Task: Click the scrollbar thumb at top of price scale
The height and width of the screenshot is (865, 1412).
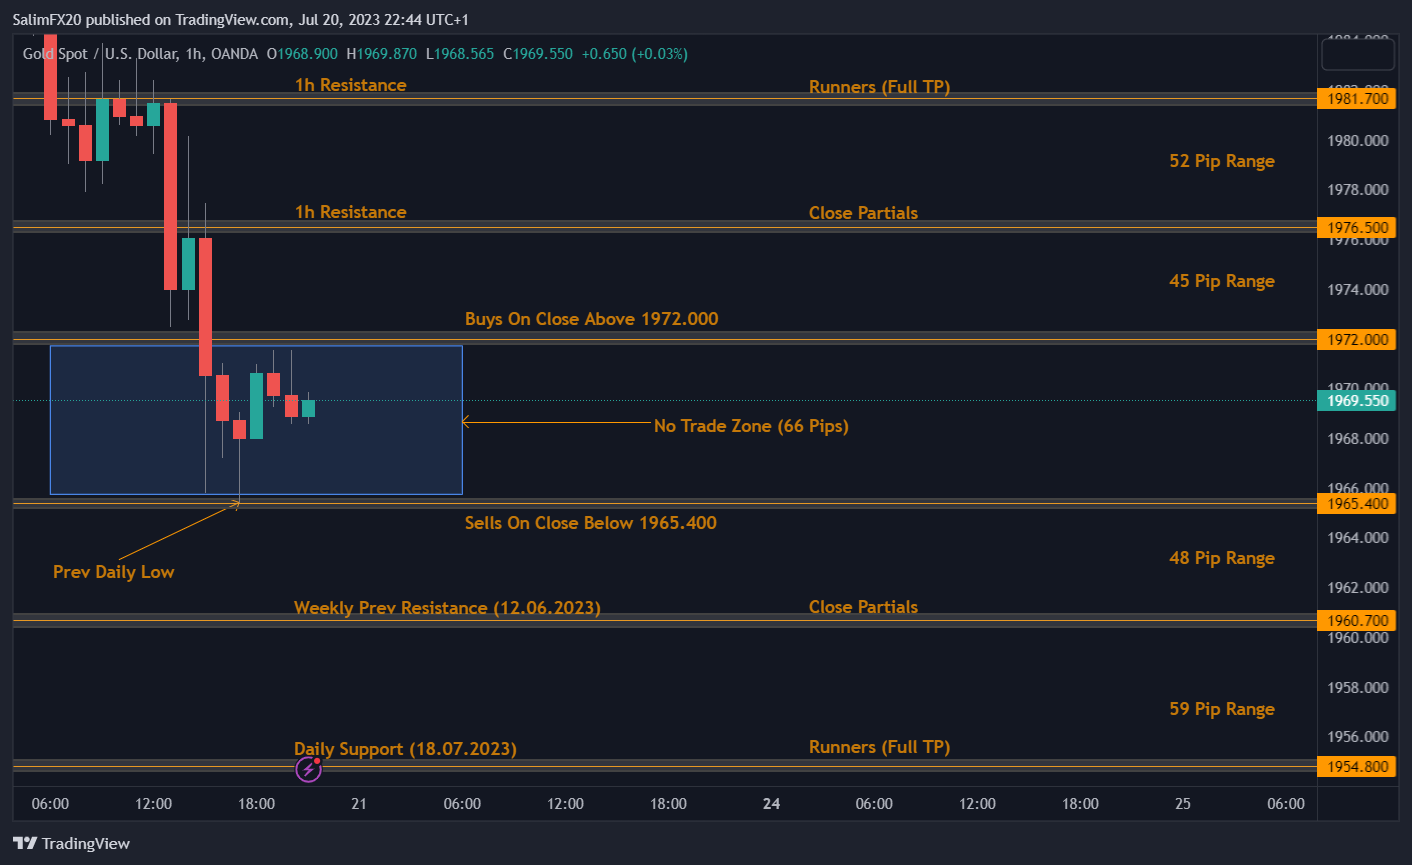Action: (x=1357, y=54)
